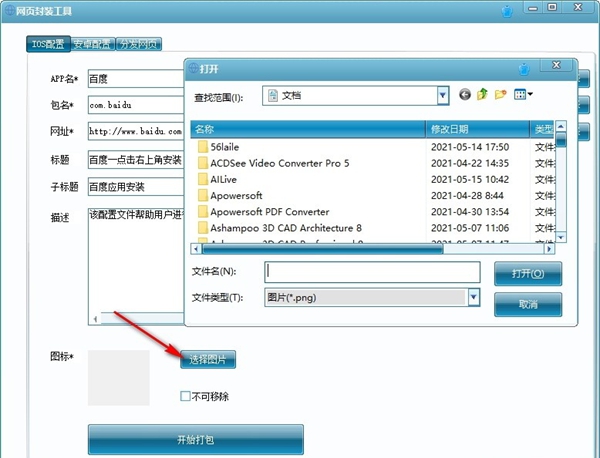Click the 子标题 input field
The image size is (600, 458).
[136, 187]
